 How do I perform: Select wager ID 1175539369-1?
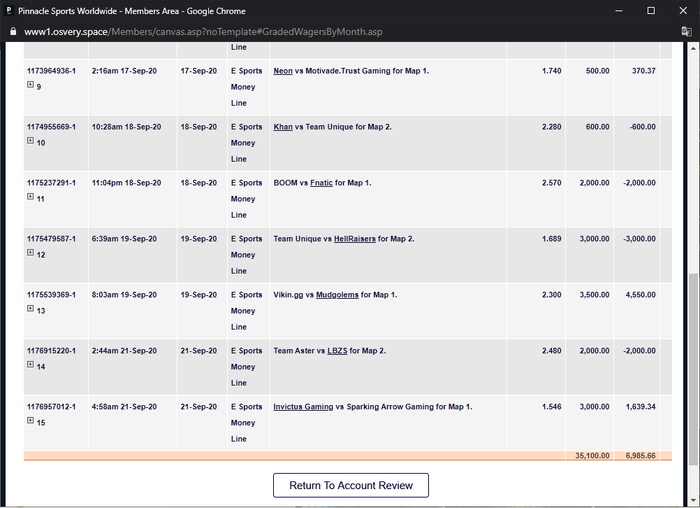[x=51, y=295]
